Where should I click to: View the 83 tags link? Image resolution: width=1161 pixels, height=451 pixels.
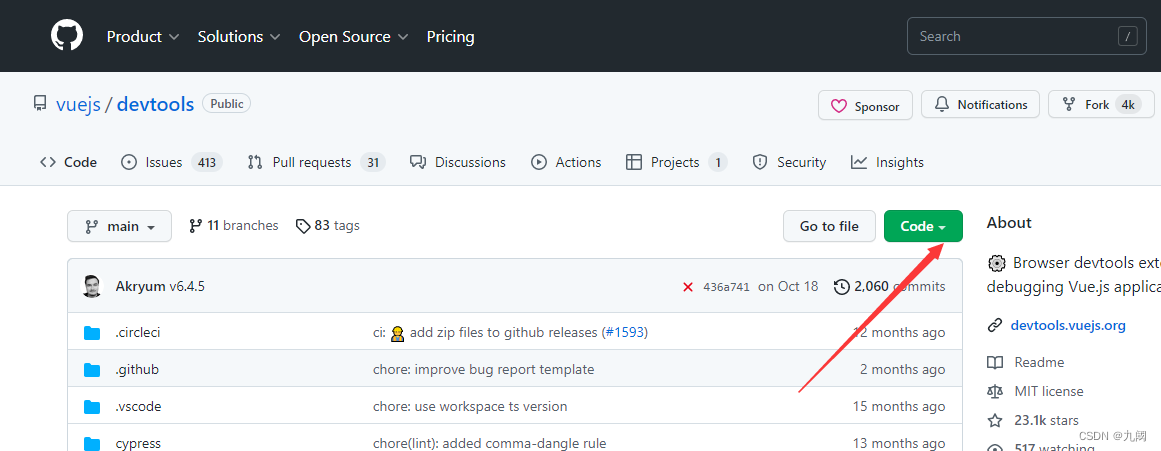[x=327, y=225]
